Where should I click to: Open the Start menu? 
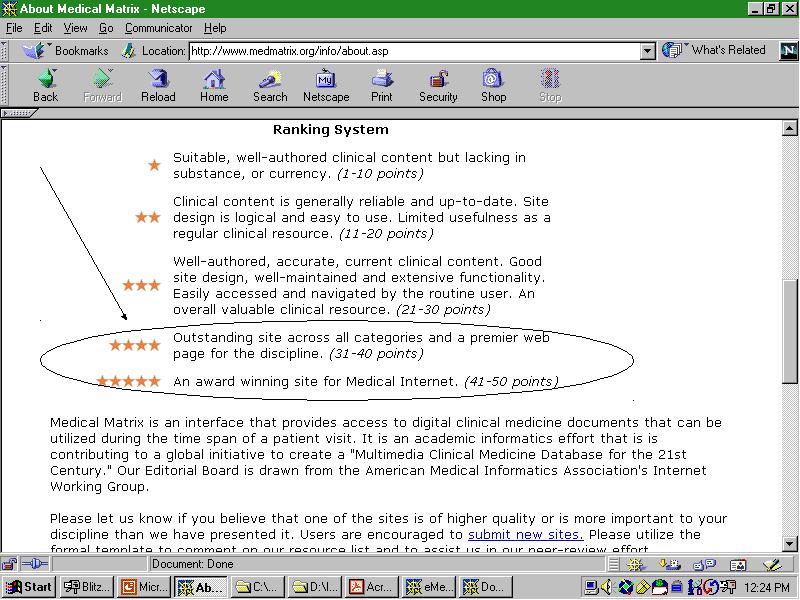(x=29, y=587)
